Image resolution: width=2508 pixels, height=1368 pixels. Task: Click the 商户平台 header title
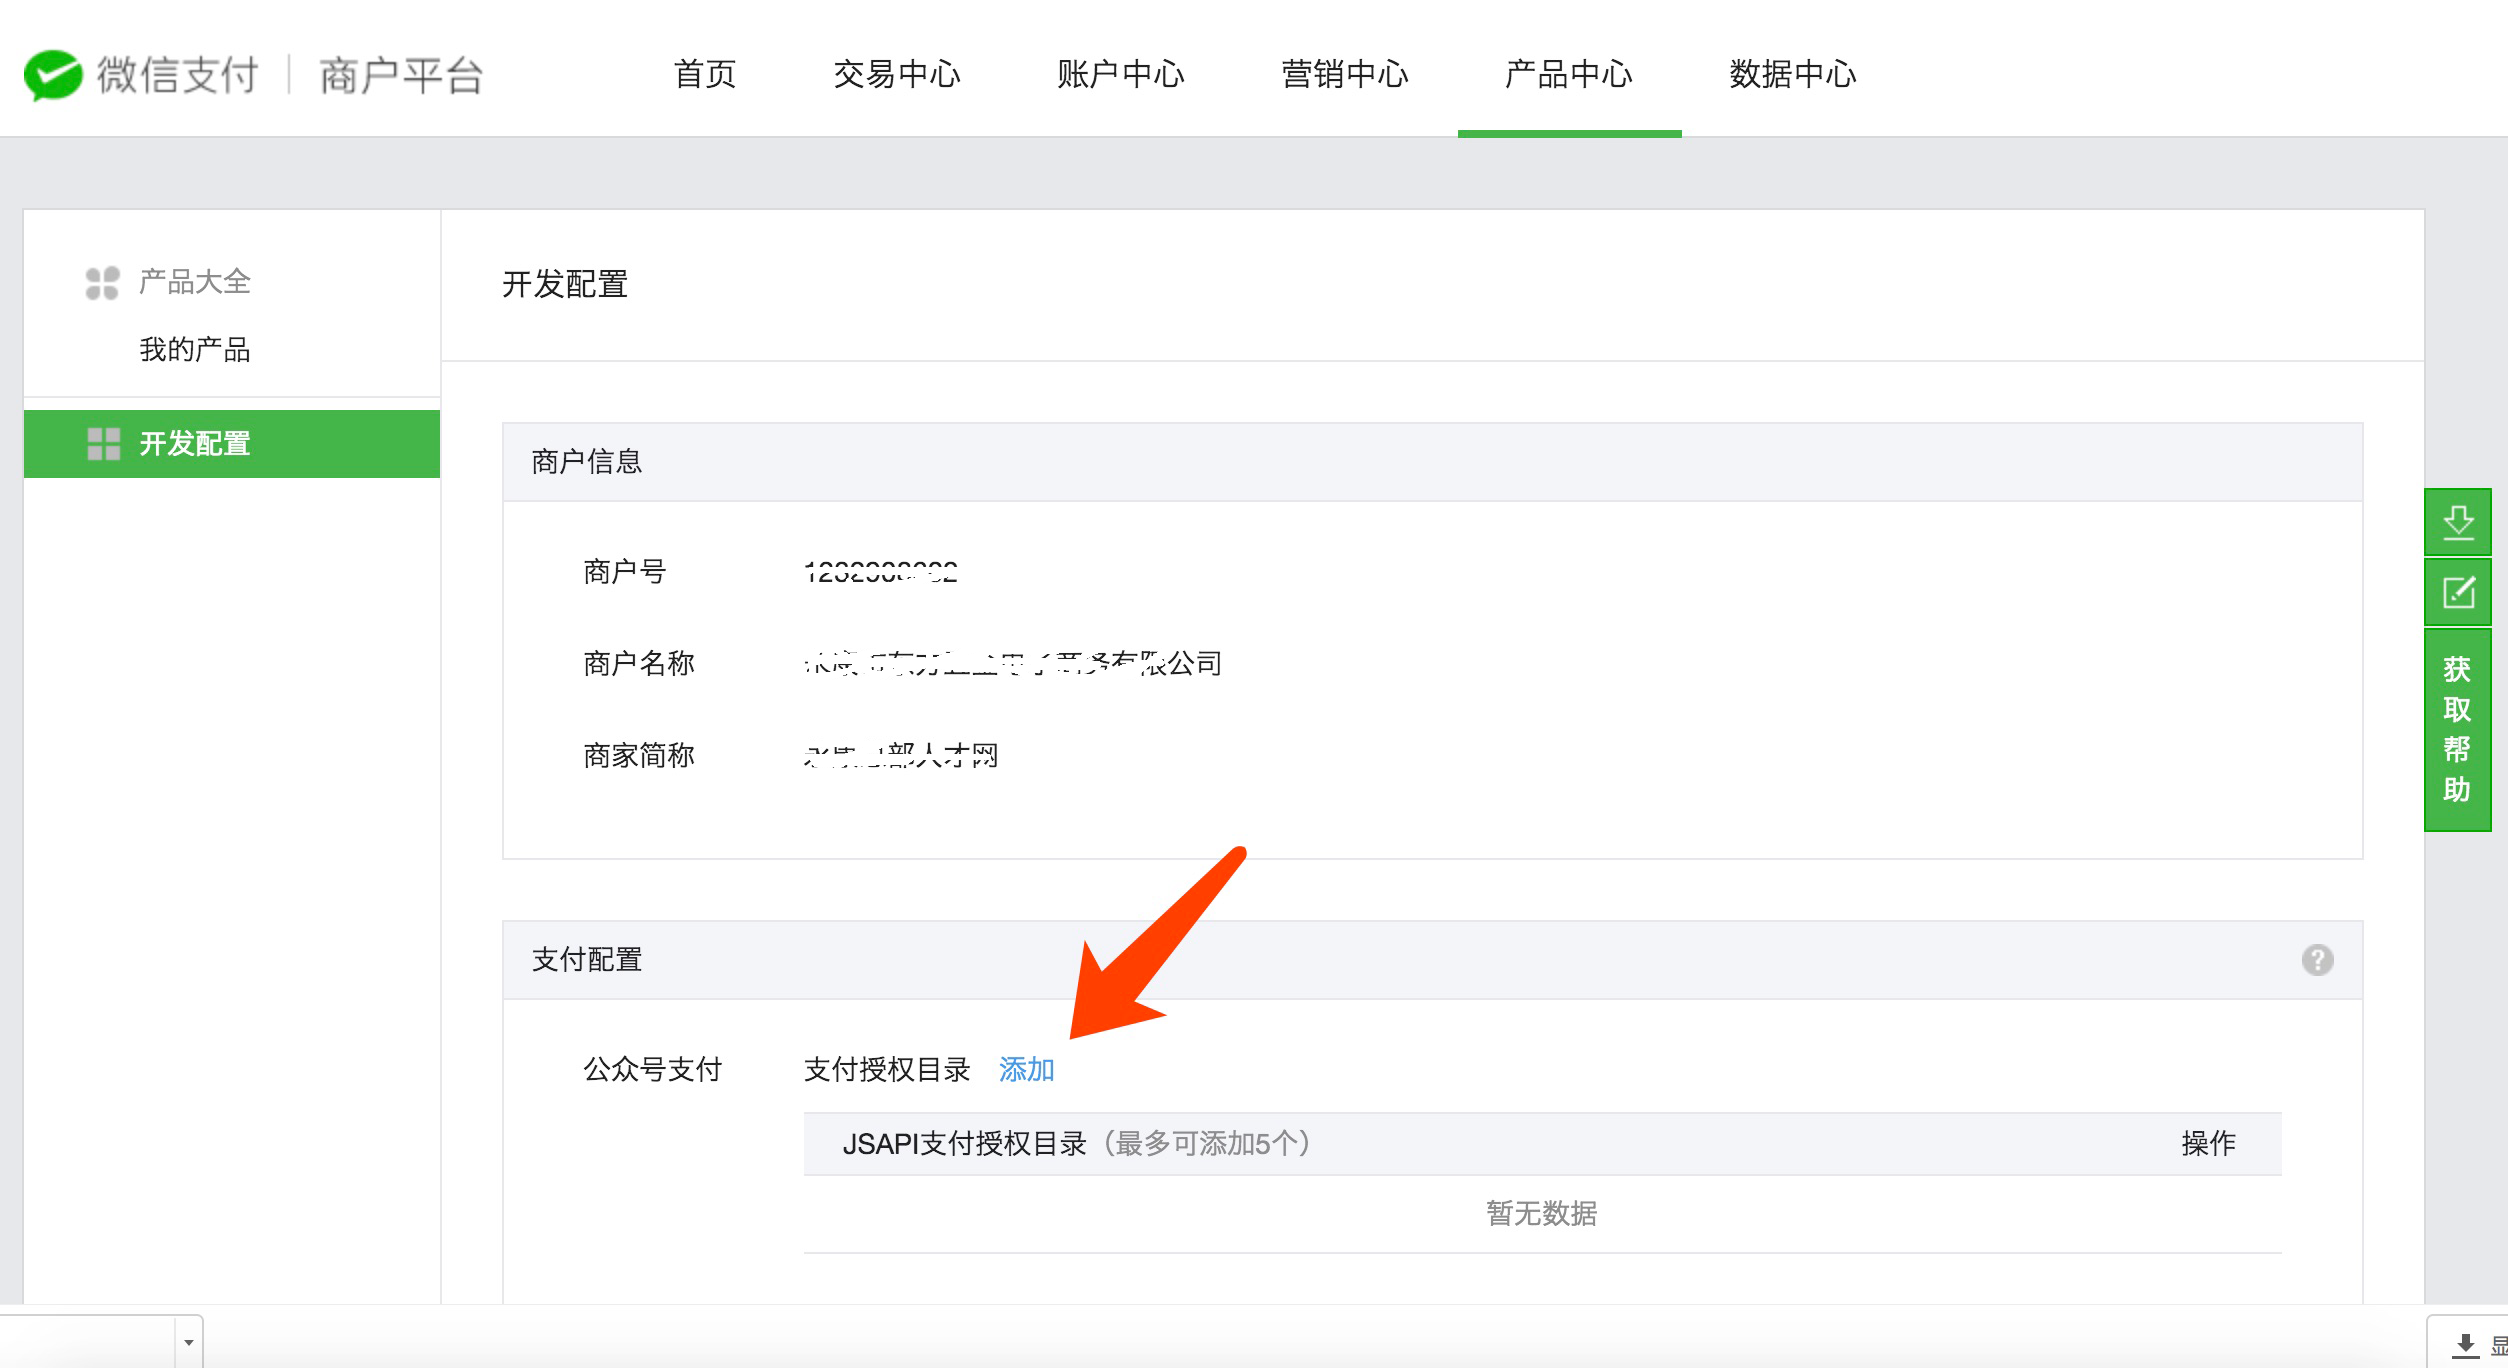(402, 75)
